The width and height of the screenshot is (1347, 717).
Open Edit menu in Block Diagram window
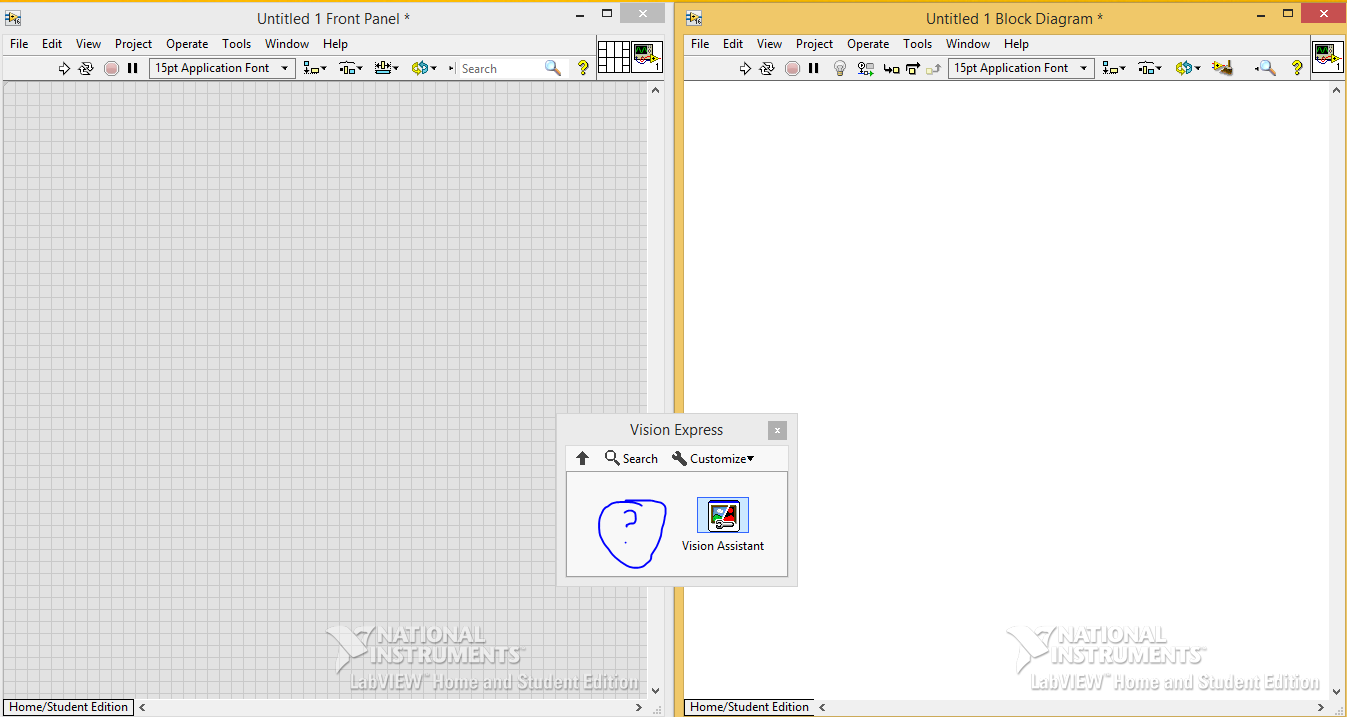pos(733,44)
